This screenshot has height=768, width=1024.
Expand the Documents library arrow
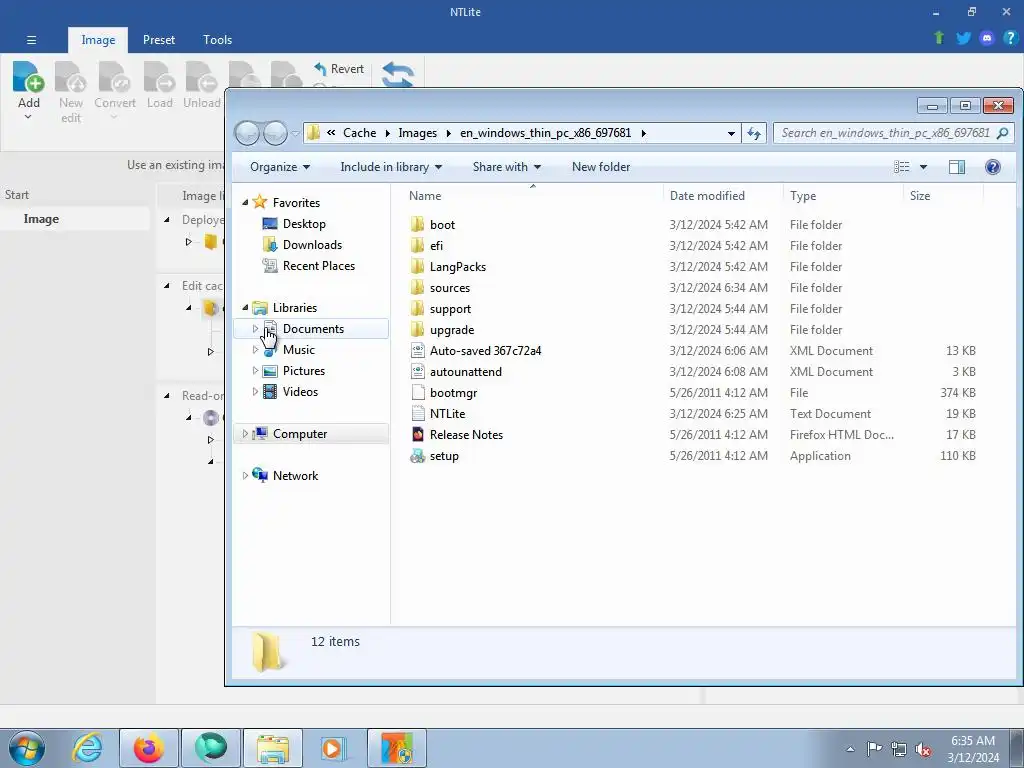click(255, 328)
